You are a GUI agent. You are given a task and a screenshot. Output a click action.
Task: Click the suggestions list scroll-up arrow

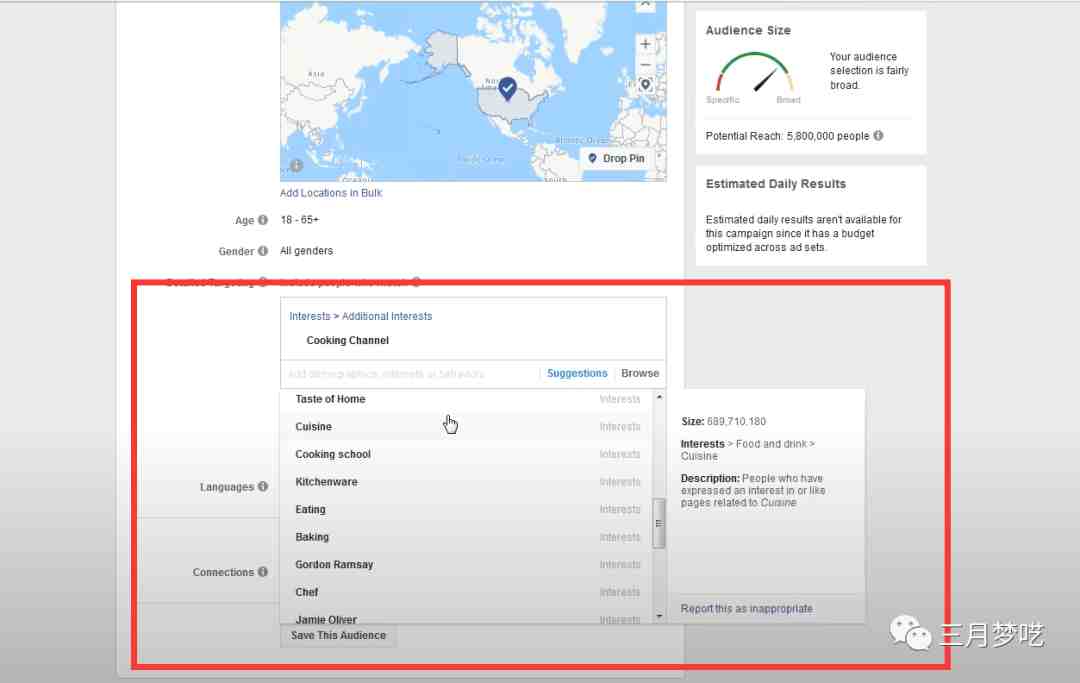[x=659, y=397]
